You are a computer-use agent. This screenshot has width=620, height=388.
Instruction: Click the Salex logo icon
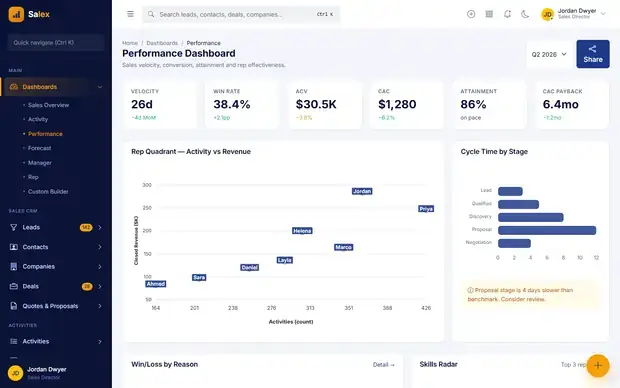[x=16, y=15]
